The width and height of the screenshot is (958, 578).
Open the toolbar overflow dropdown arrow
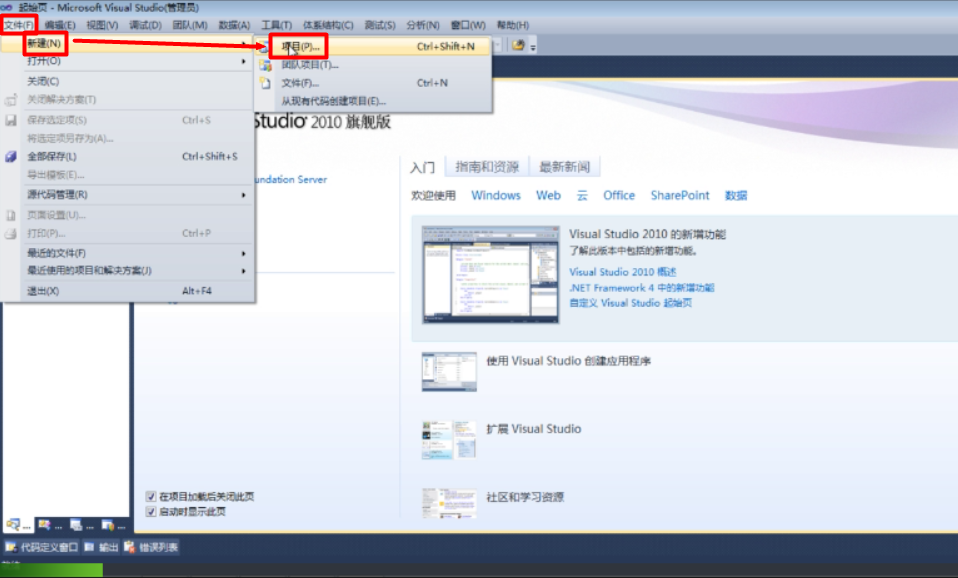click(533, 47)
